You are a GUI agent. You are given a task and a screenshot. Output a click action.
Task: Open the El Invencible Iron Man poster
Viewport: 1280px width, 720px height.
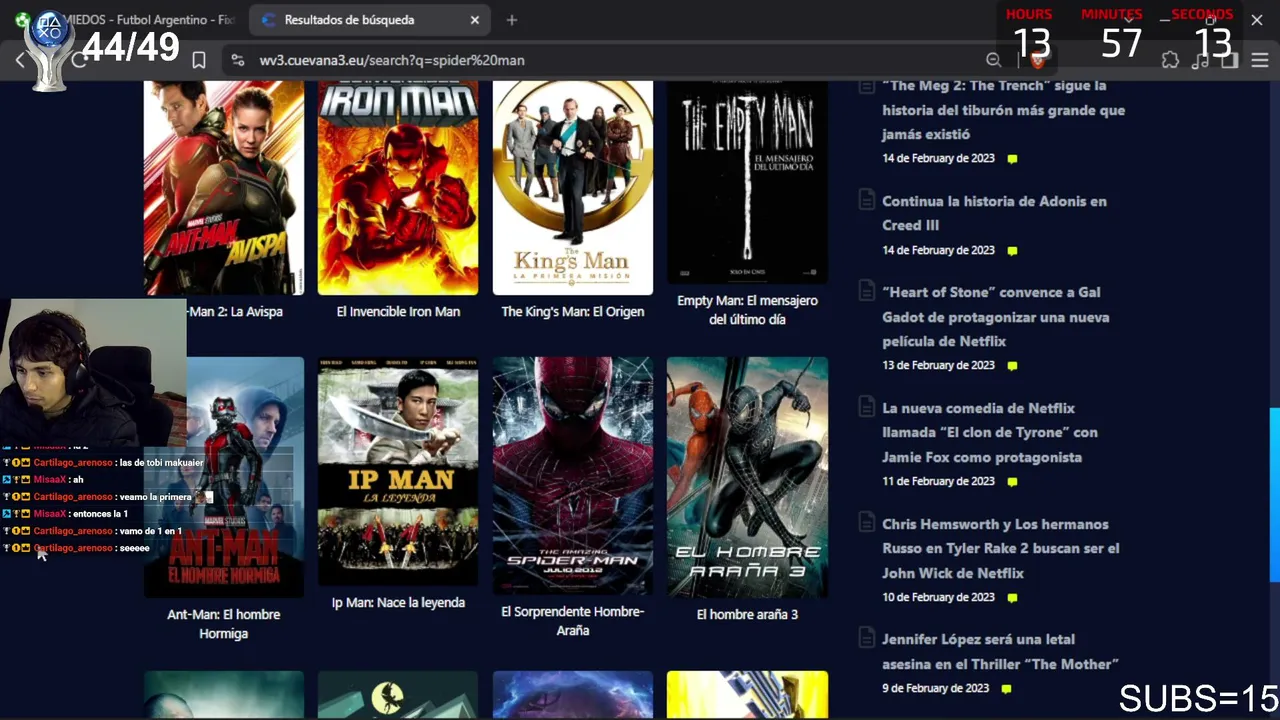click(398, 188)
